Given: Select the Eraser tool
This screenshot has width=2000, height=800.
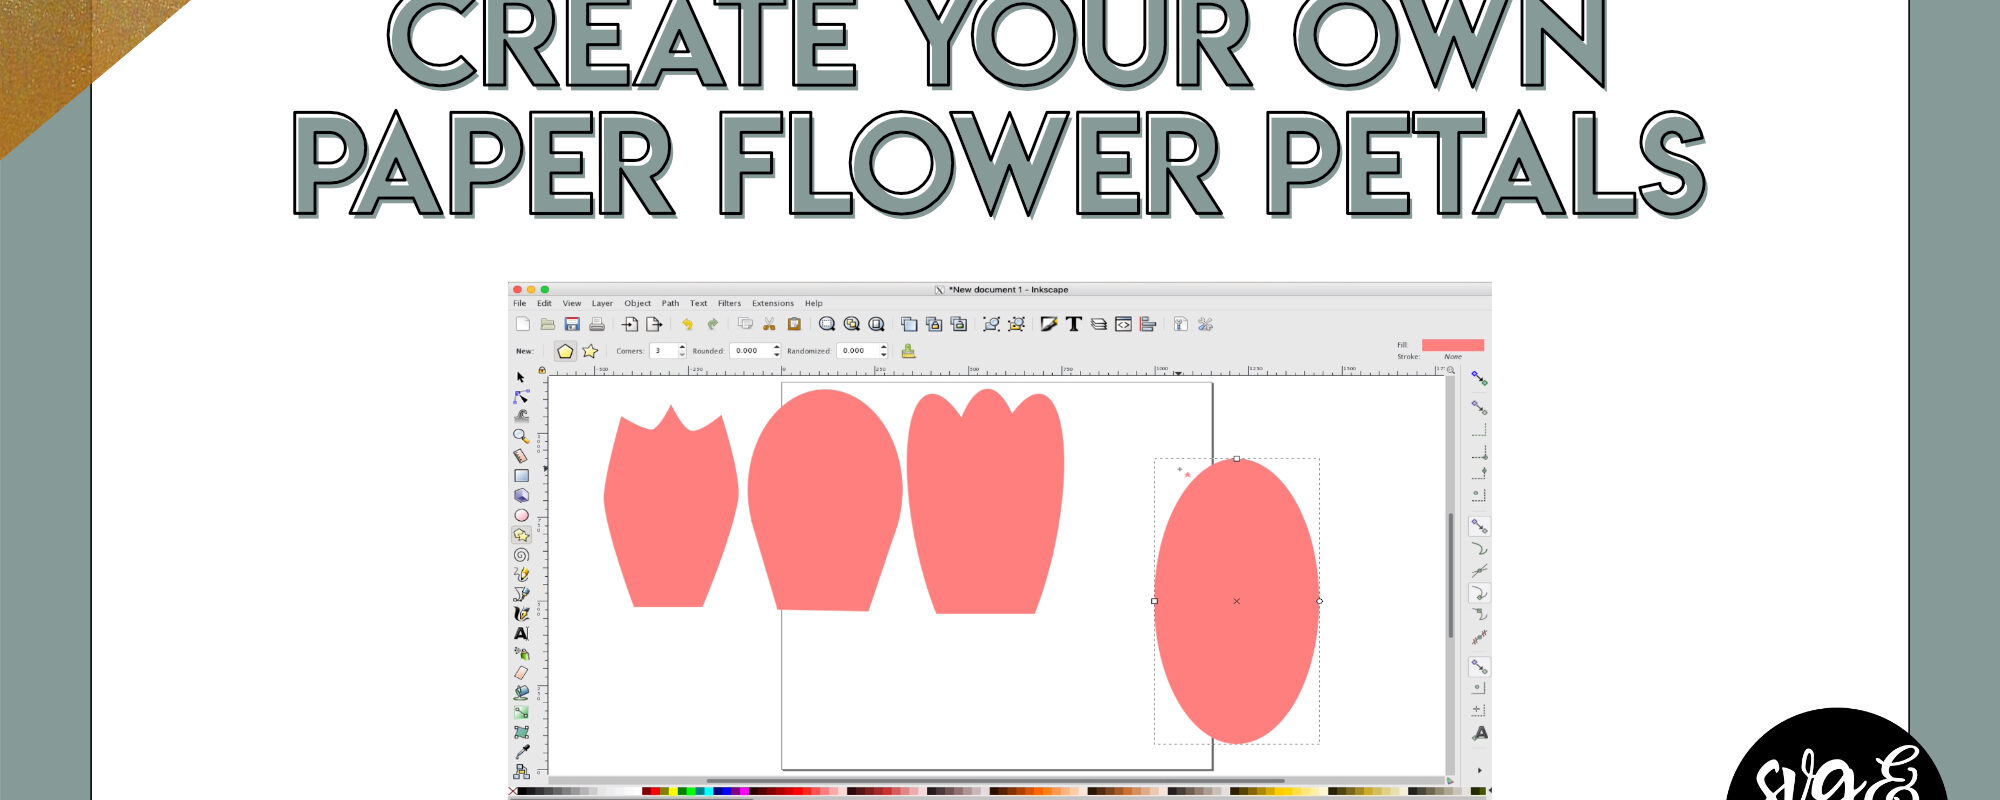Looking at the screenshot, I should (x=521, y=673).
